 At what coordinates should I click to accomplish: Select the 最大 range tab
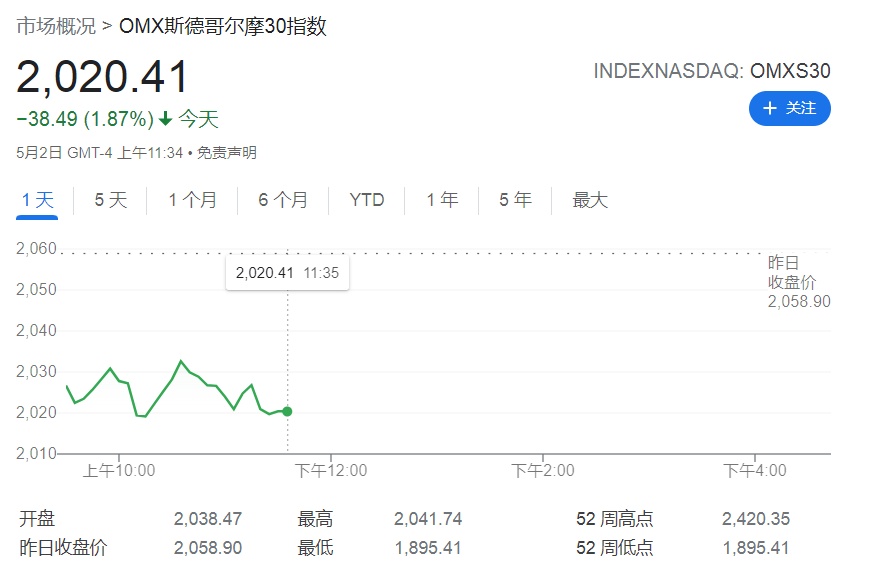point(590,200)
